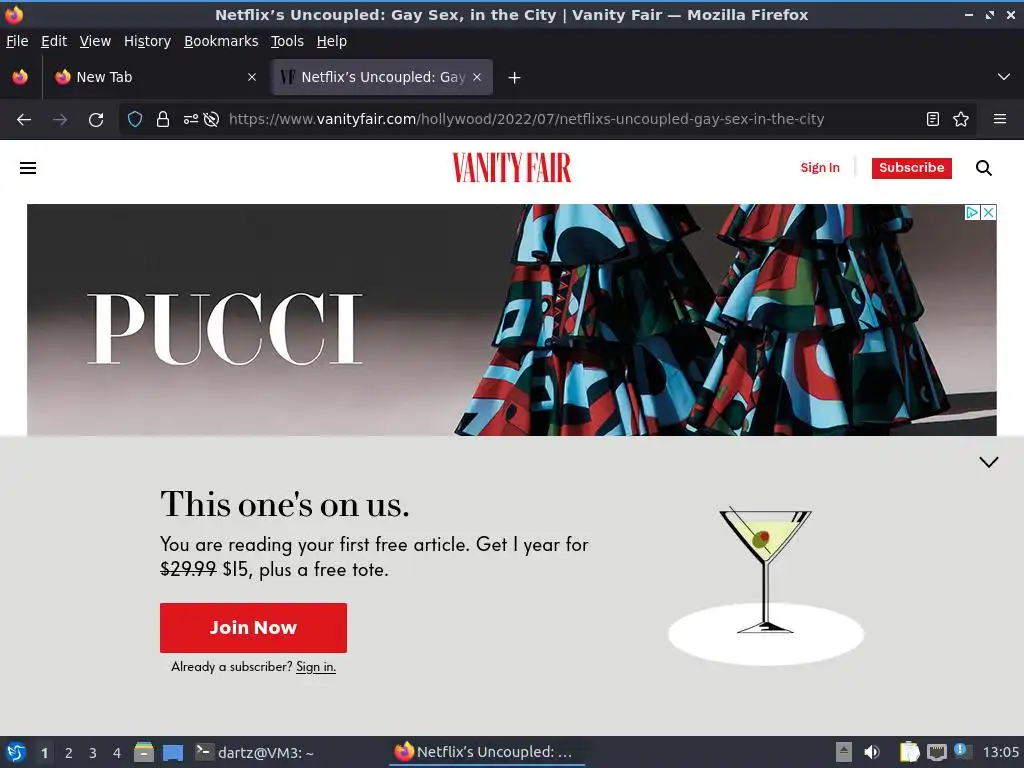Click the Vanity Fair logo
The height and width of the screenshot is (768, 1024).
(512, 168)
